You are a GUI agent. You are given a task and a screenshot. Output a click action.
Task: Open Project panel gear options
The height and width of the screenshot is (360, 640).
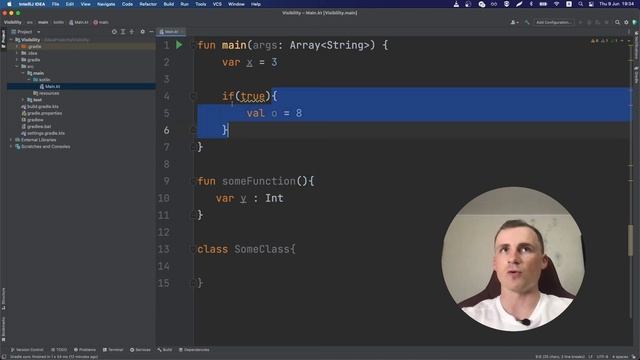pyautogui.click(x=142, y=31)
